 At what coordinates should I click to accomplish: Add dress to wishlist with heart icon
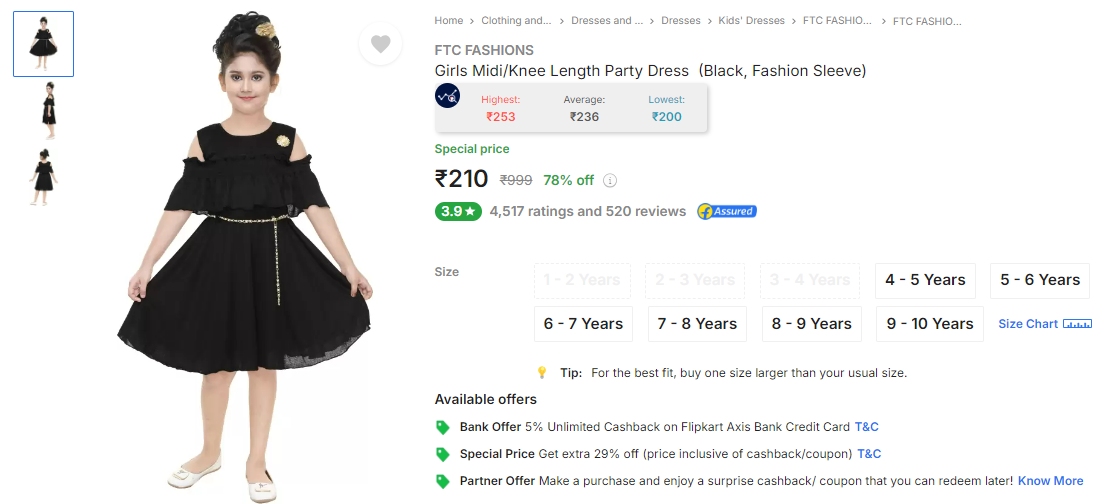pos(380,44)
